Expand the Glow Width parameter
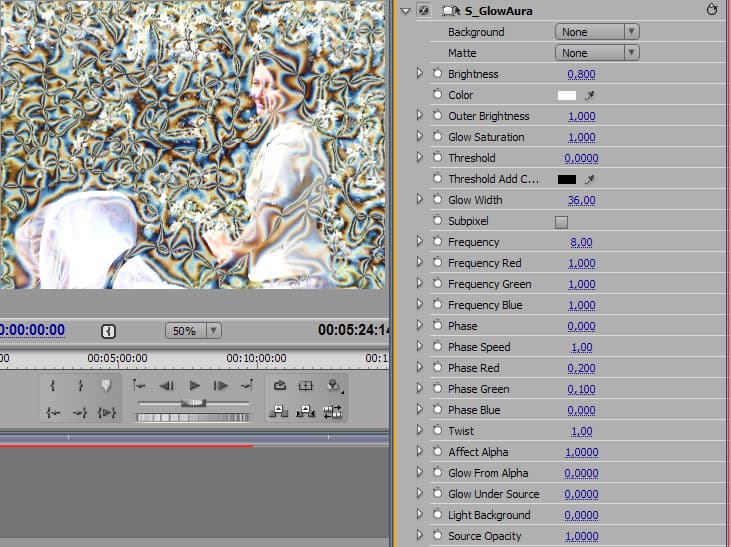The height and width of the screenshot is (547, 731). click(x=420, y=199)
